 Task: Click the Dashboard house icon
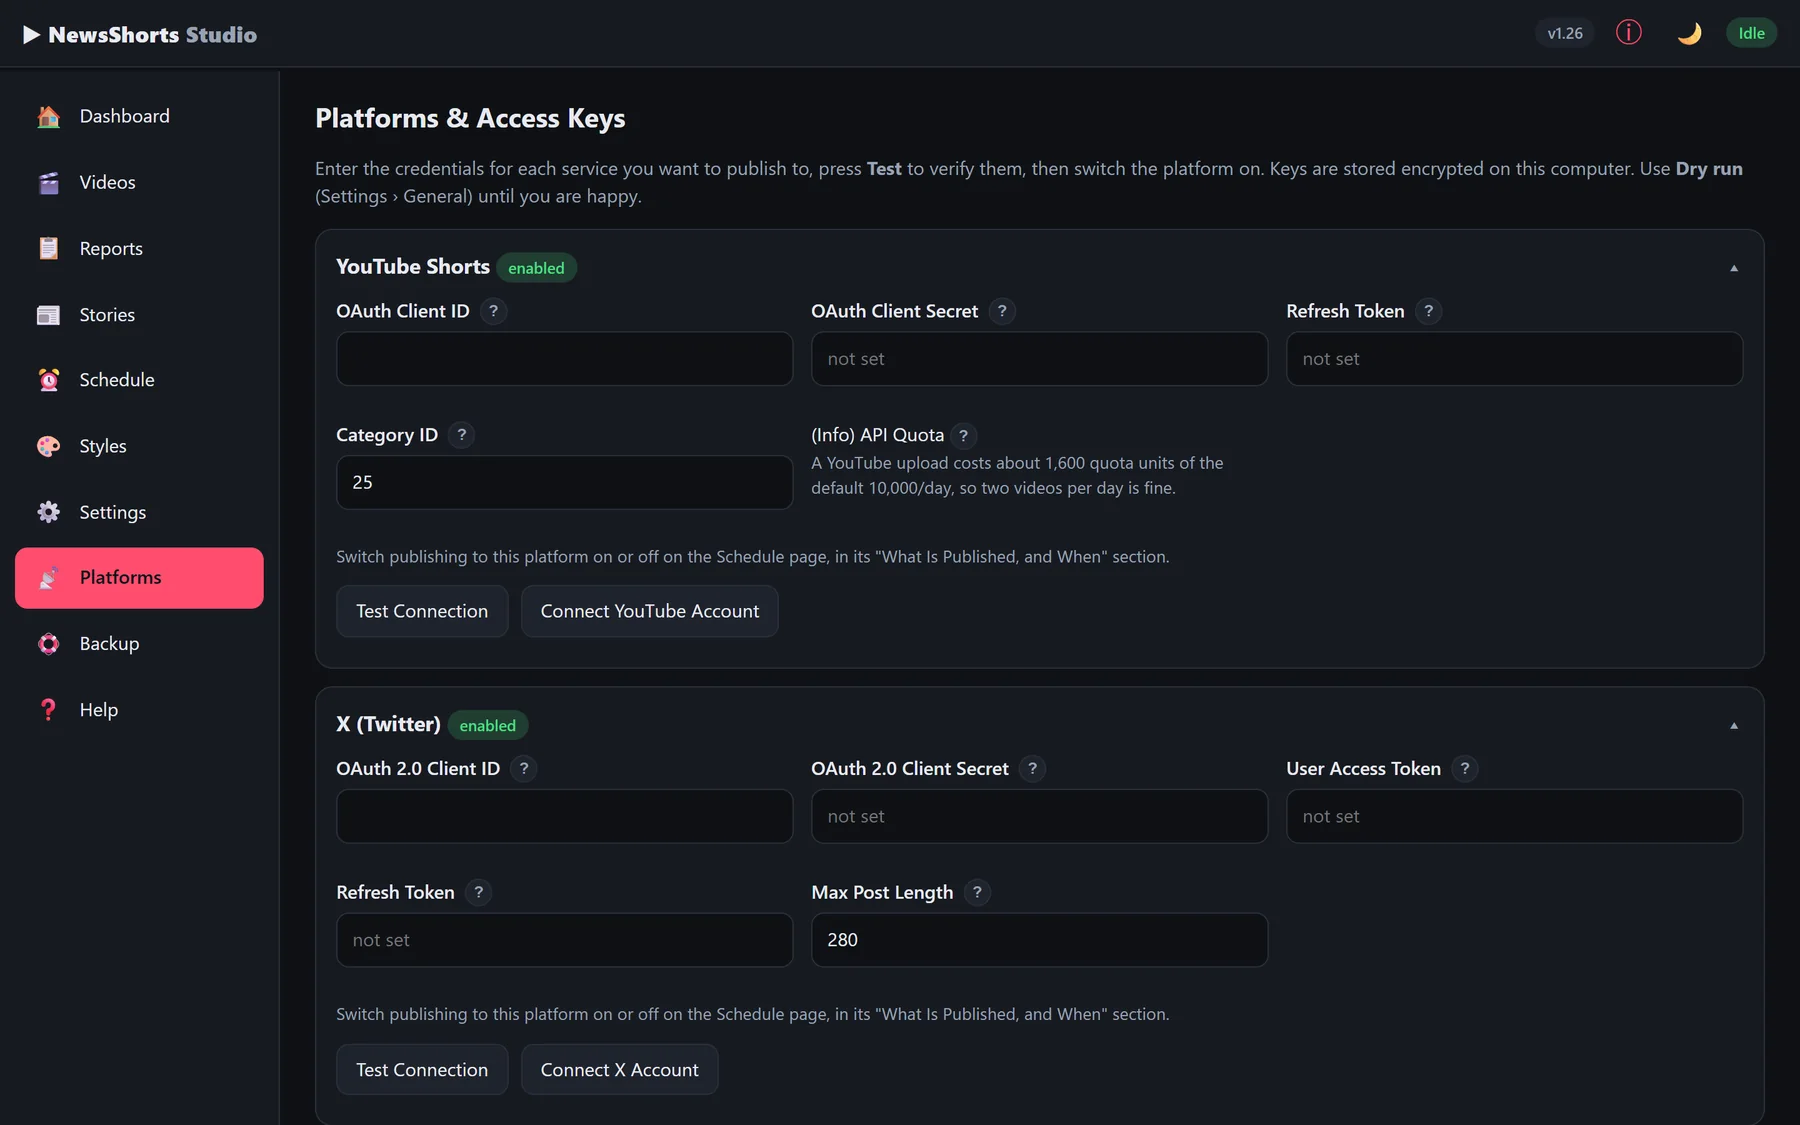pyautogui.click(x=48, y=116)
